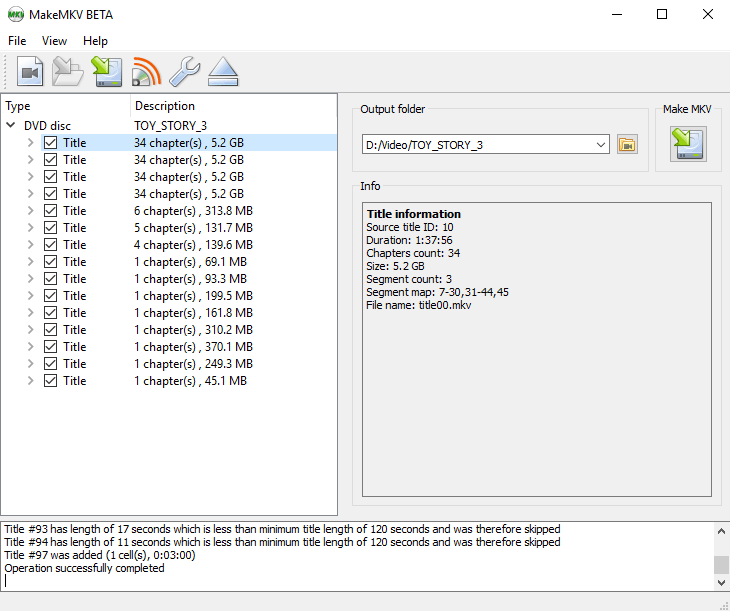
Task: Open Preferences via the wrench icon
Action: click(184, 71)
